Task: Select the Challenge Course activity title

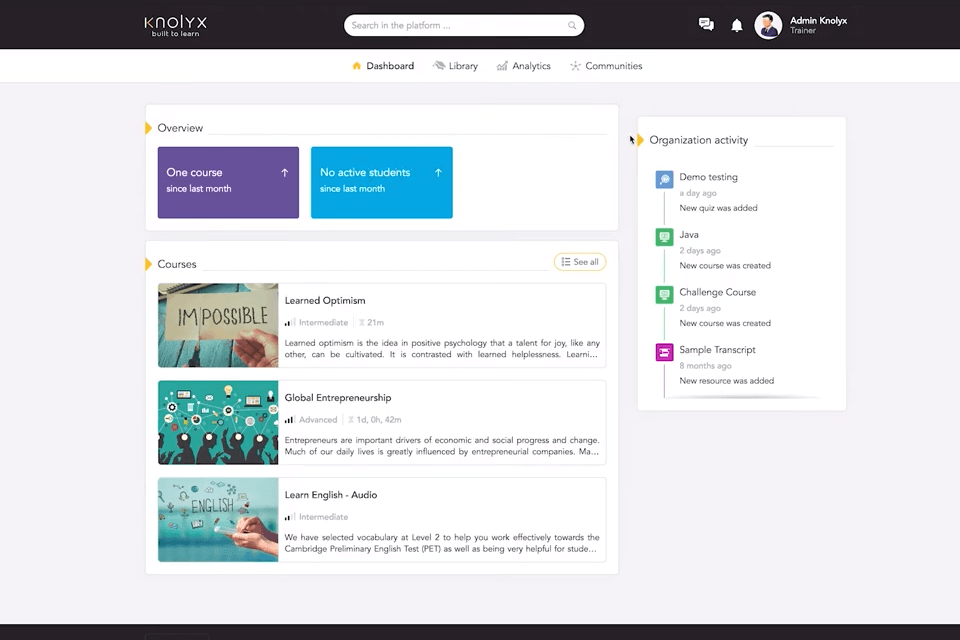Action: click(718, 292)
